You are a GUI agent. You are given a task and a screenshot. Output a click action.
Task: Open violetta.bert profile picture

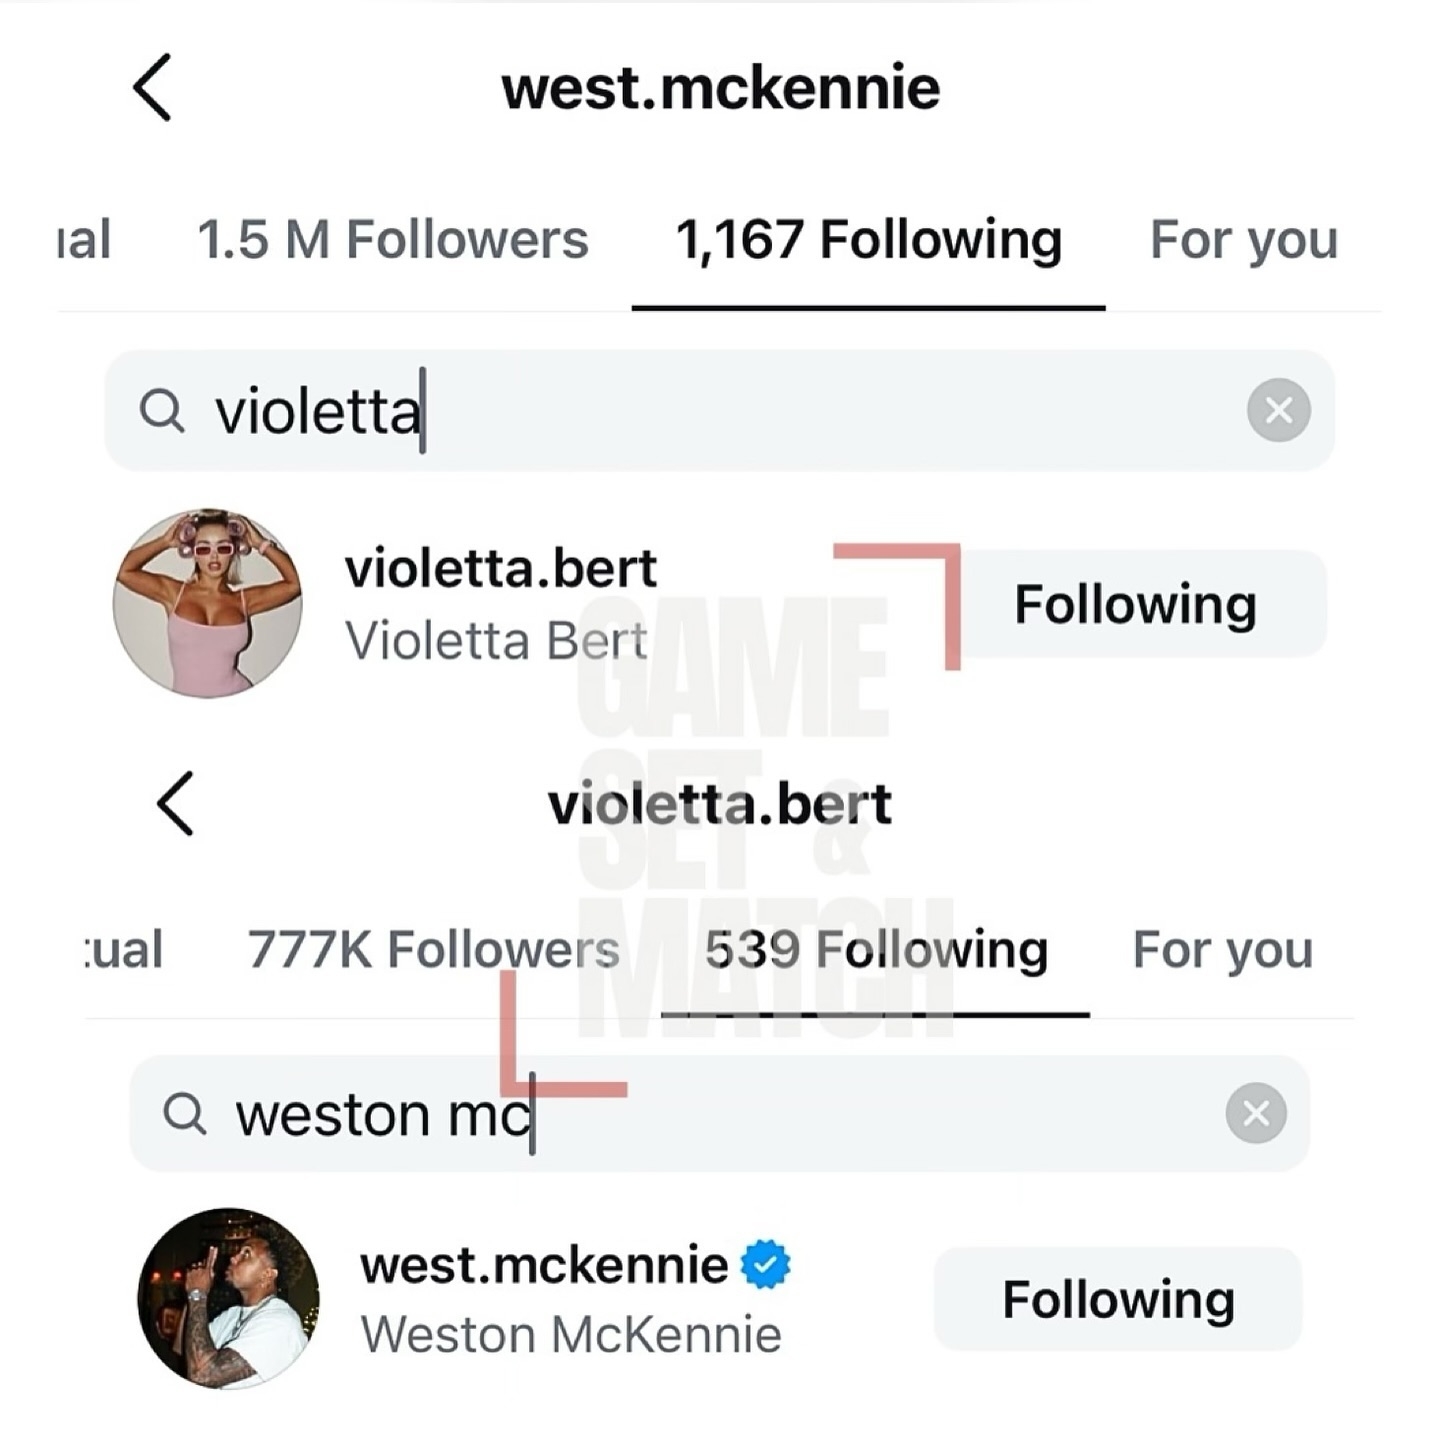pos(208,603)
